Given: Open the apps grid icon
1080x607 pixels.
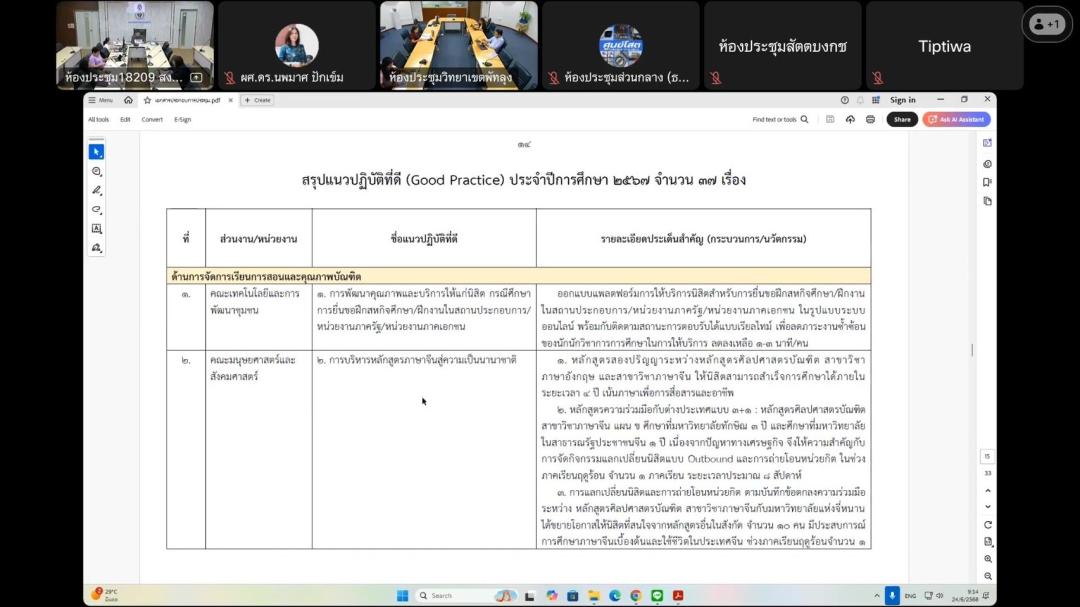Looking at the screenshot, I should (876, 100).
